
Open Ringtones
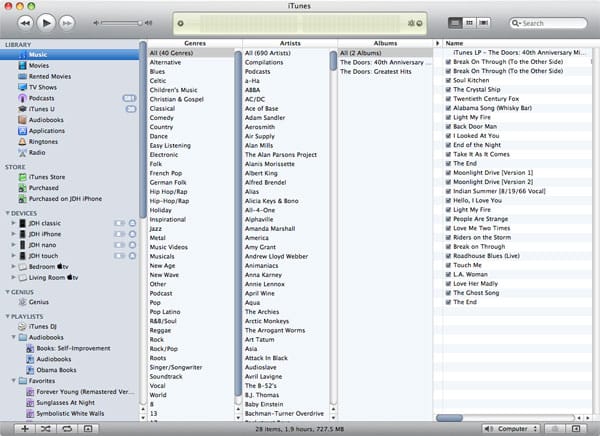(43, 142)
